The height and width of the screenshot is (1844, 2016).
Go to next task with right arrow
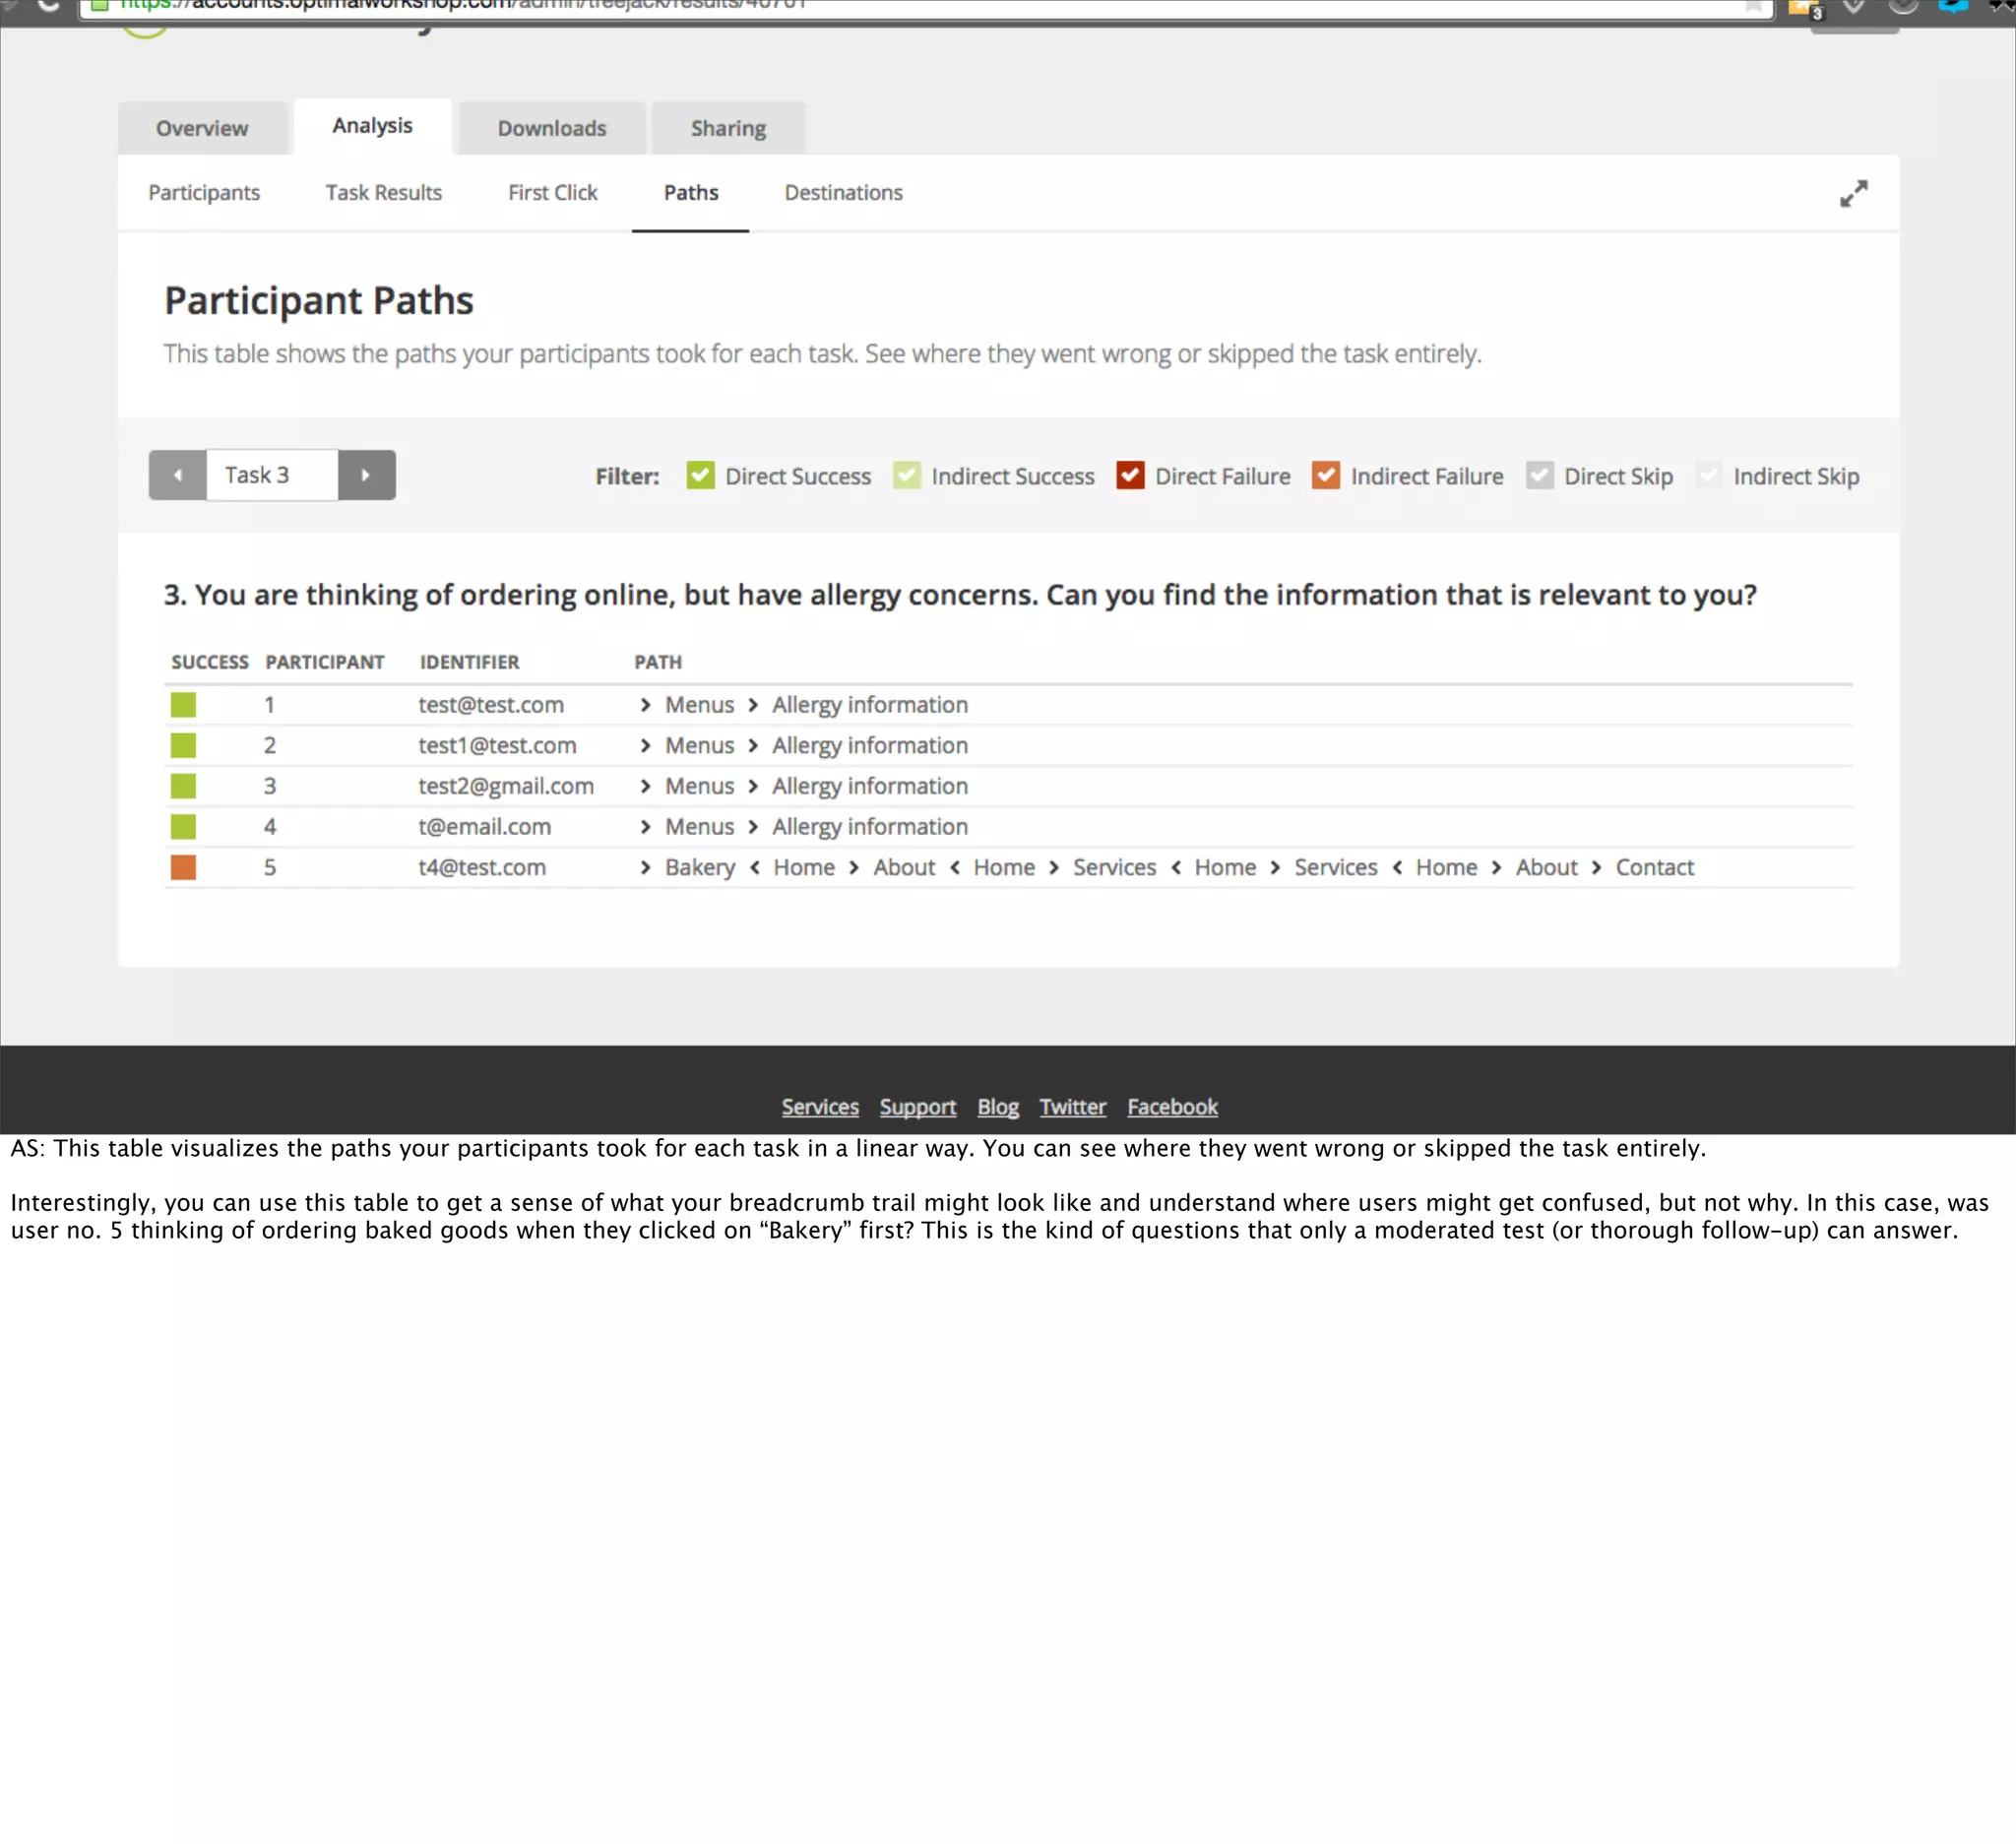(366, 475)
